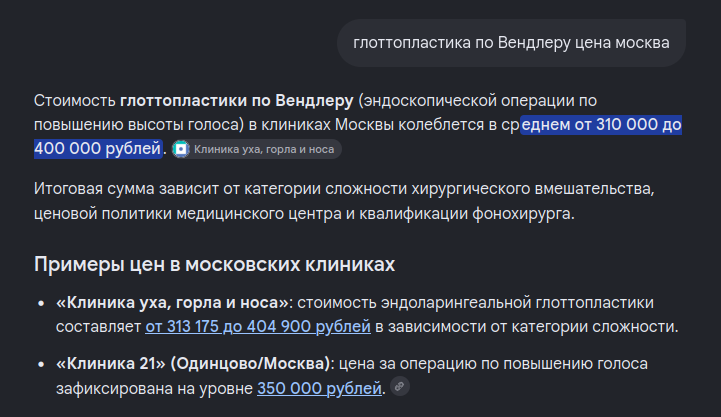Click the heading Примеры цен в московских клиниках

click(214, 264)
